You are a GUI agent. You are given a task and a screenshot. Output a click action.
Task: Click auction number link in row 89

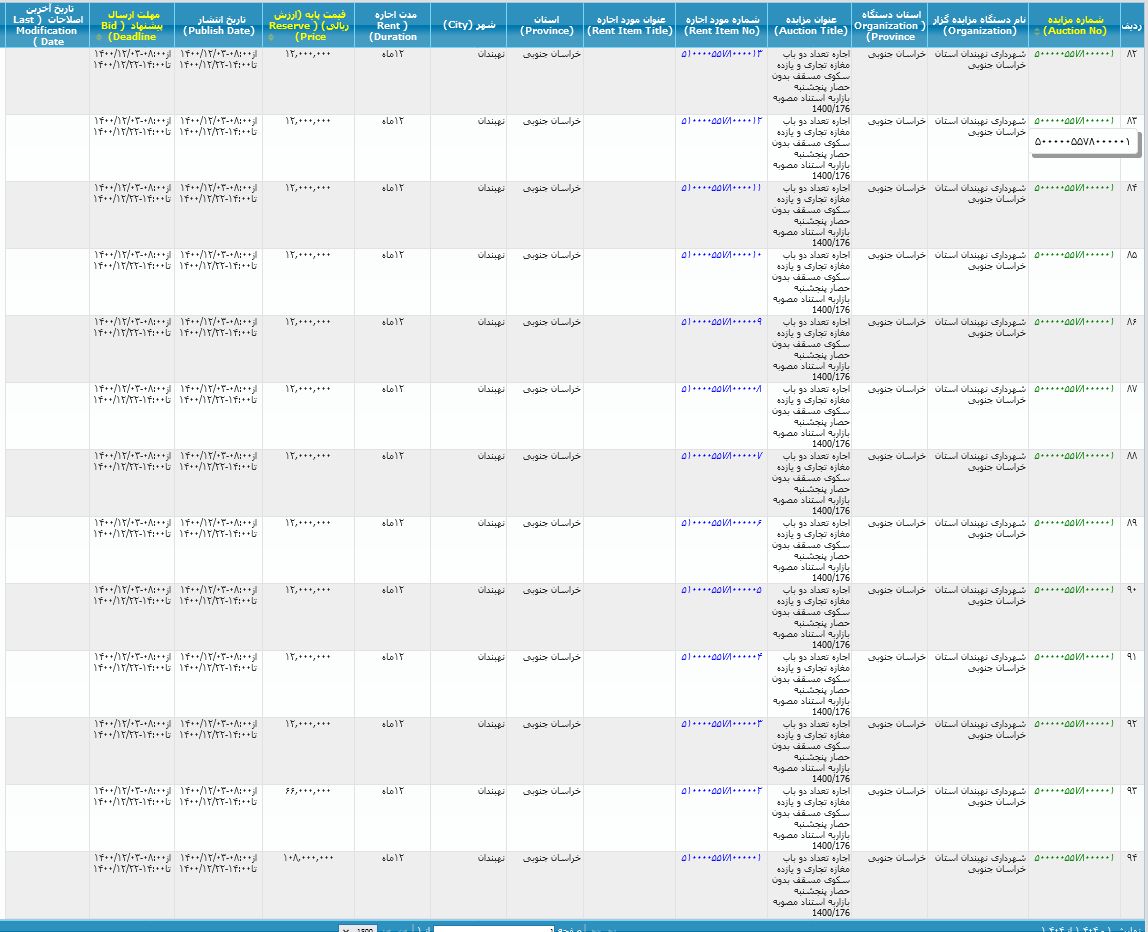(x=1073, y=522)
